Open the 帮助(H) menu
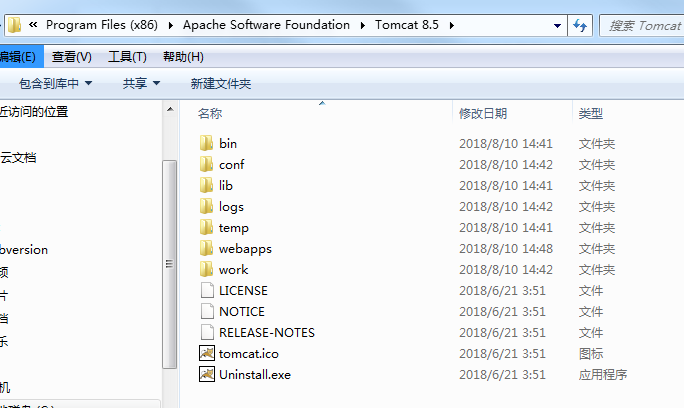The image size is (684, 408). pos(183,57)
